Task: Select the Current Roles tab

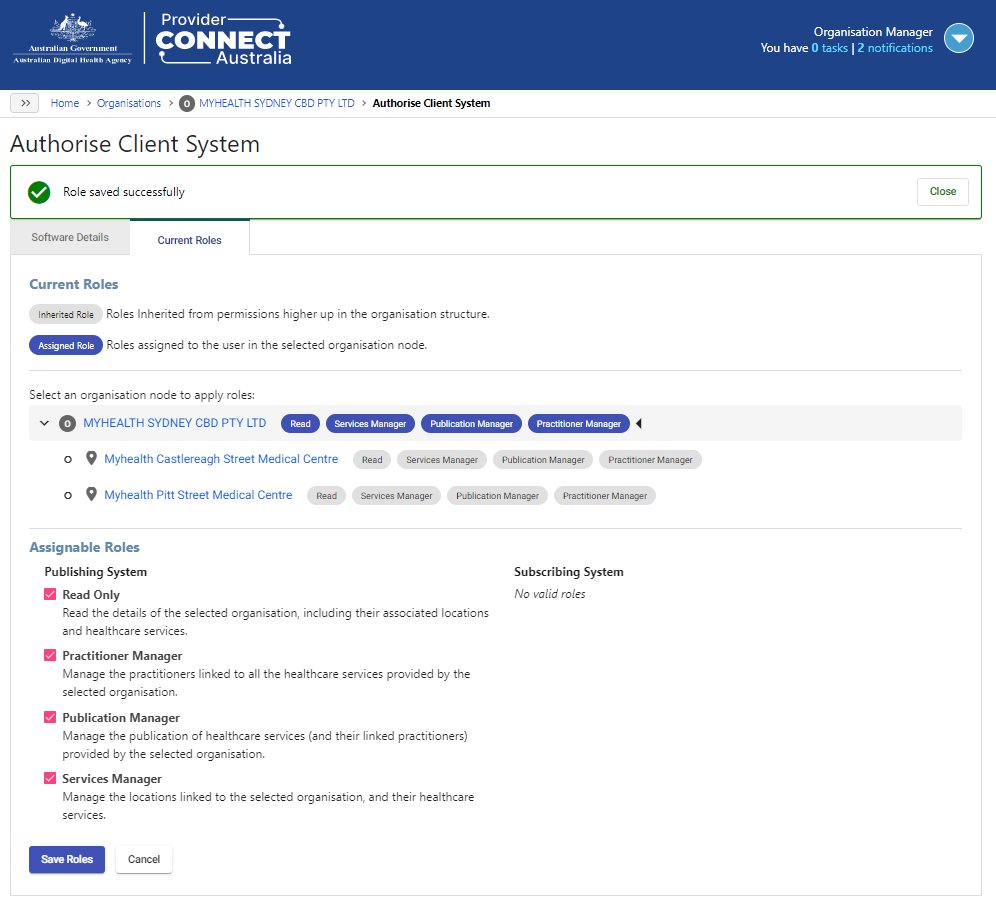Action: pos(189,239)
